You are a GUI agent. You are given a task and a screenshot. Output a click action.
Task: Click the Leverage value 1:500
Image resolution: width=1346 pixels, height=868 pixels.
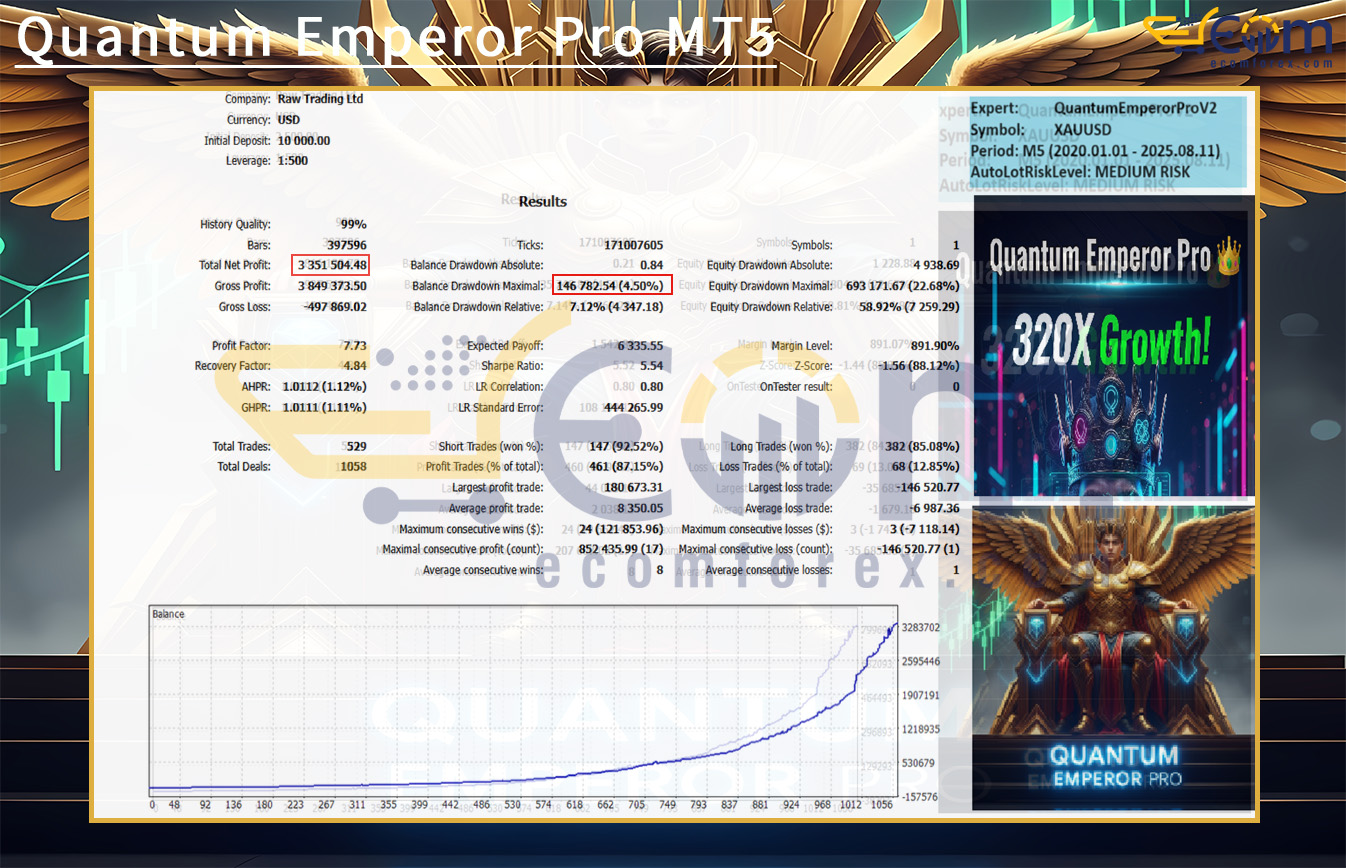[292, 161]
